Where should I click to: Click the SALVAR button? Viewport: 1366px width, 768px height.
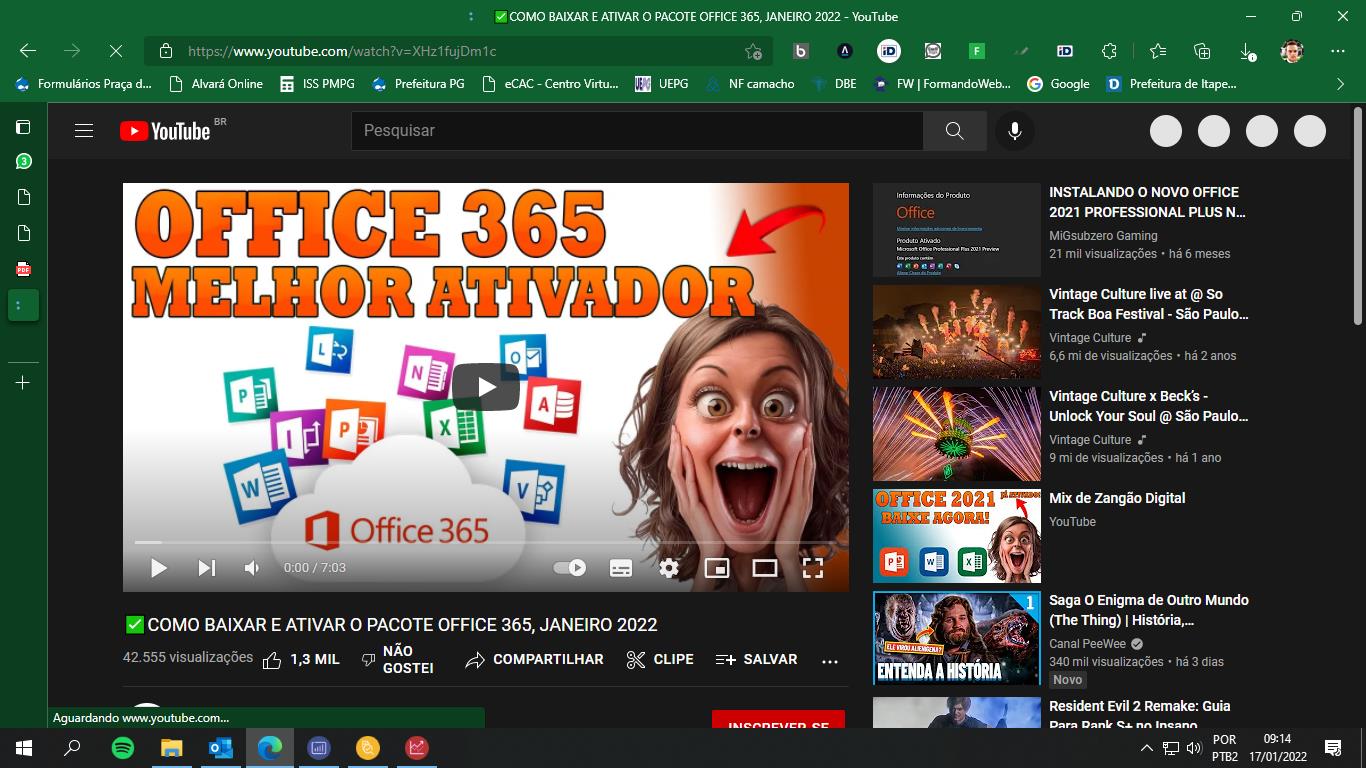pyautogui.click(x=757, y=660)
